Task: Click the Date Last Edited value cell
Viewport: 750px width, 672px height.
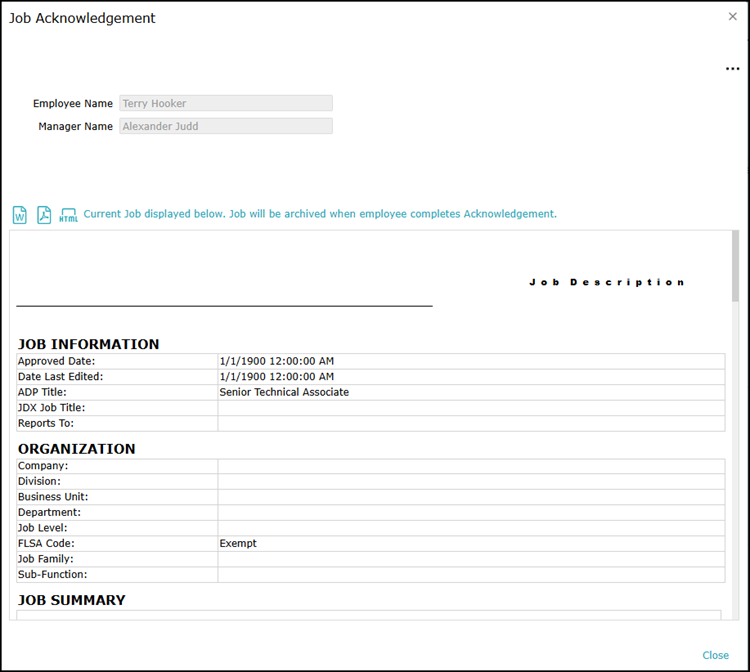Action: pyautogui.click(x=276, y=377)
